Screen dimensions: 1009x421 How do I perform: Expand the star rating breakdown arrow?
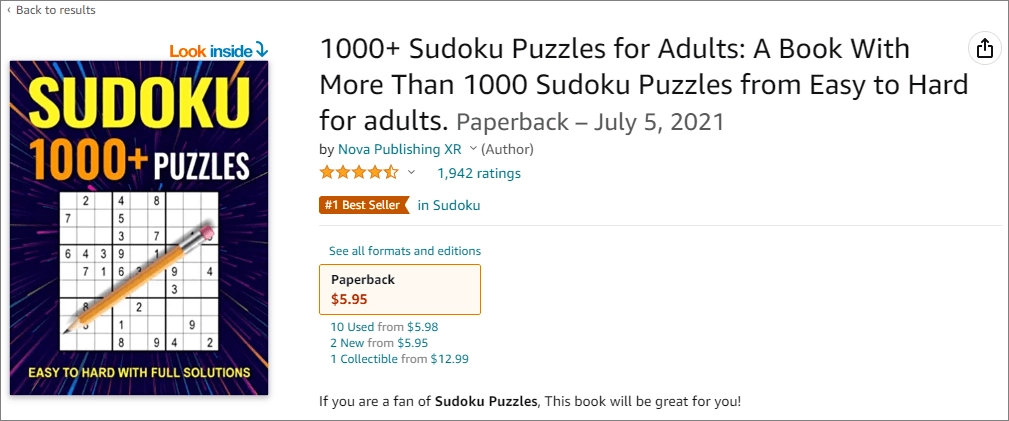[x=411, y=173]
